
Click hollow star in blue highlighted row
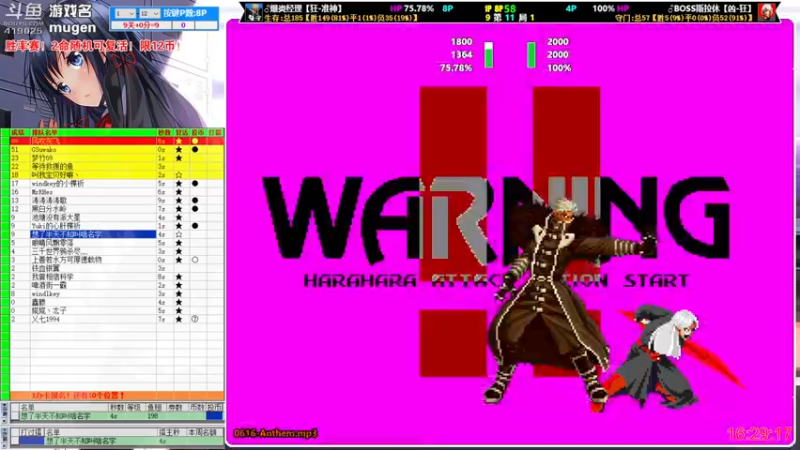179,234
